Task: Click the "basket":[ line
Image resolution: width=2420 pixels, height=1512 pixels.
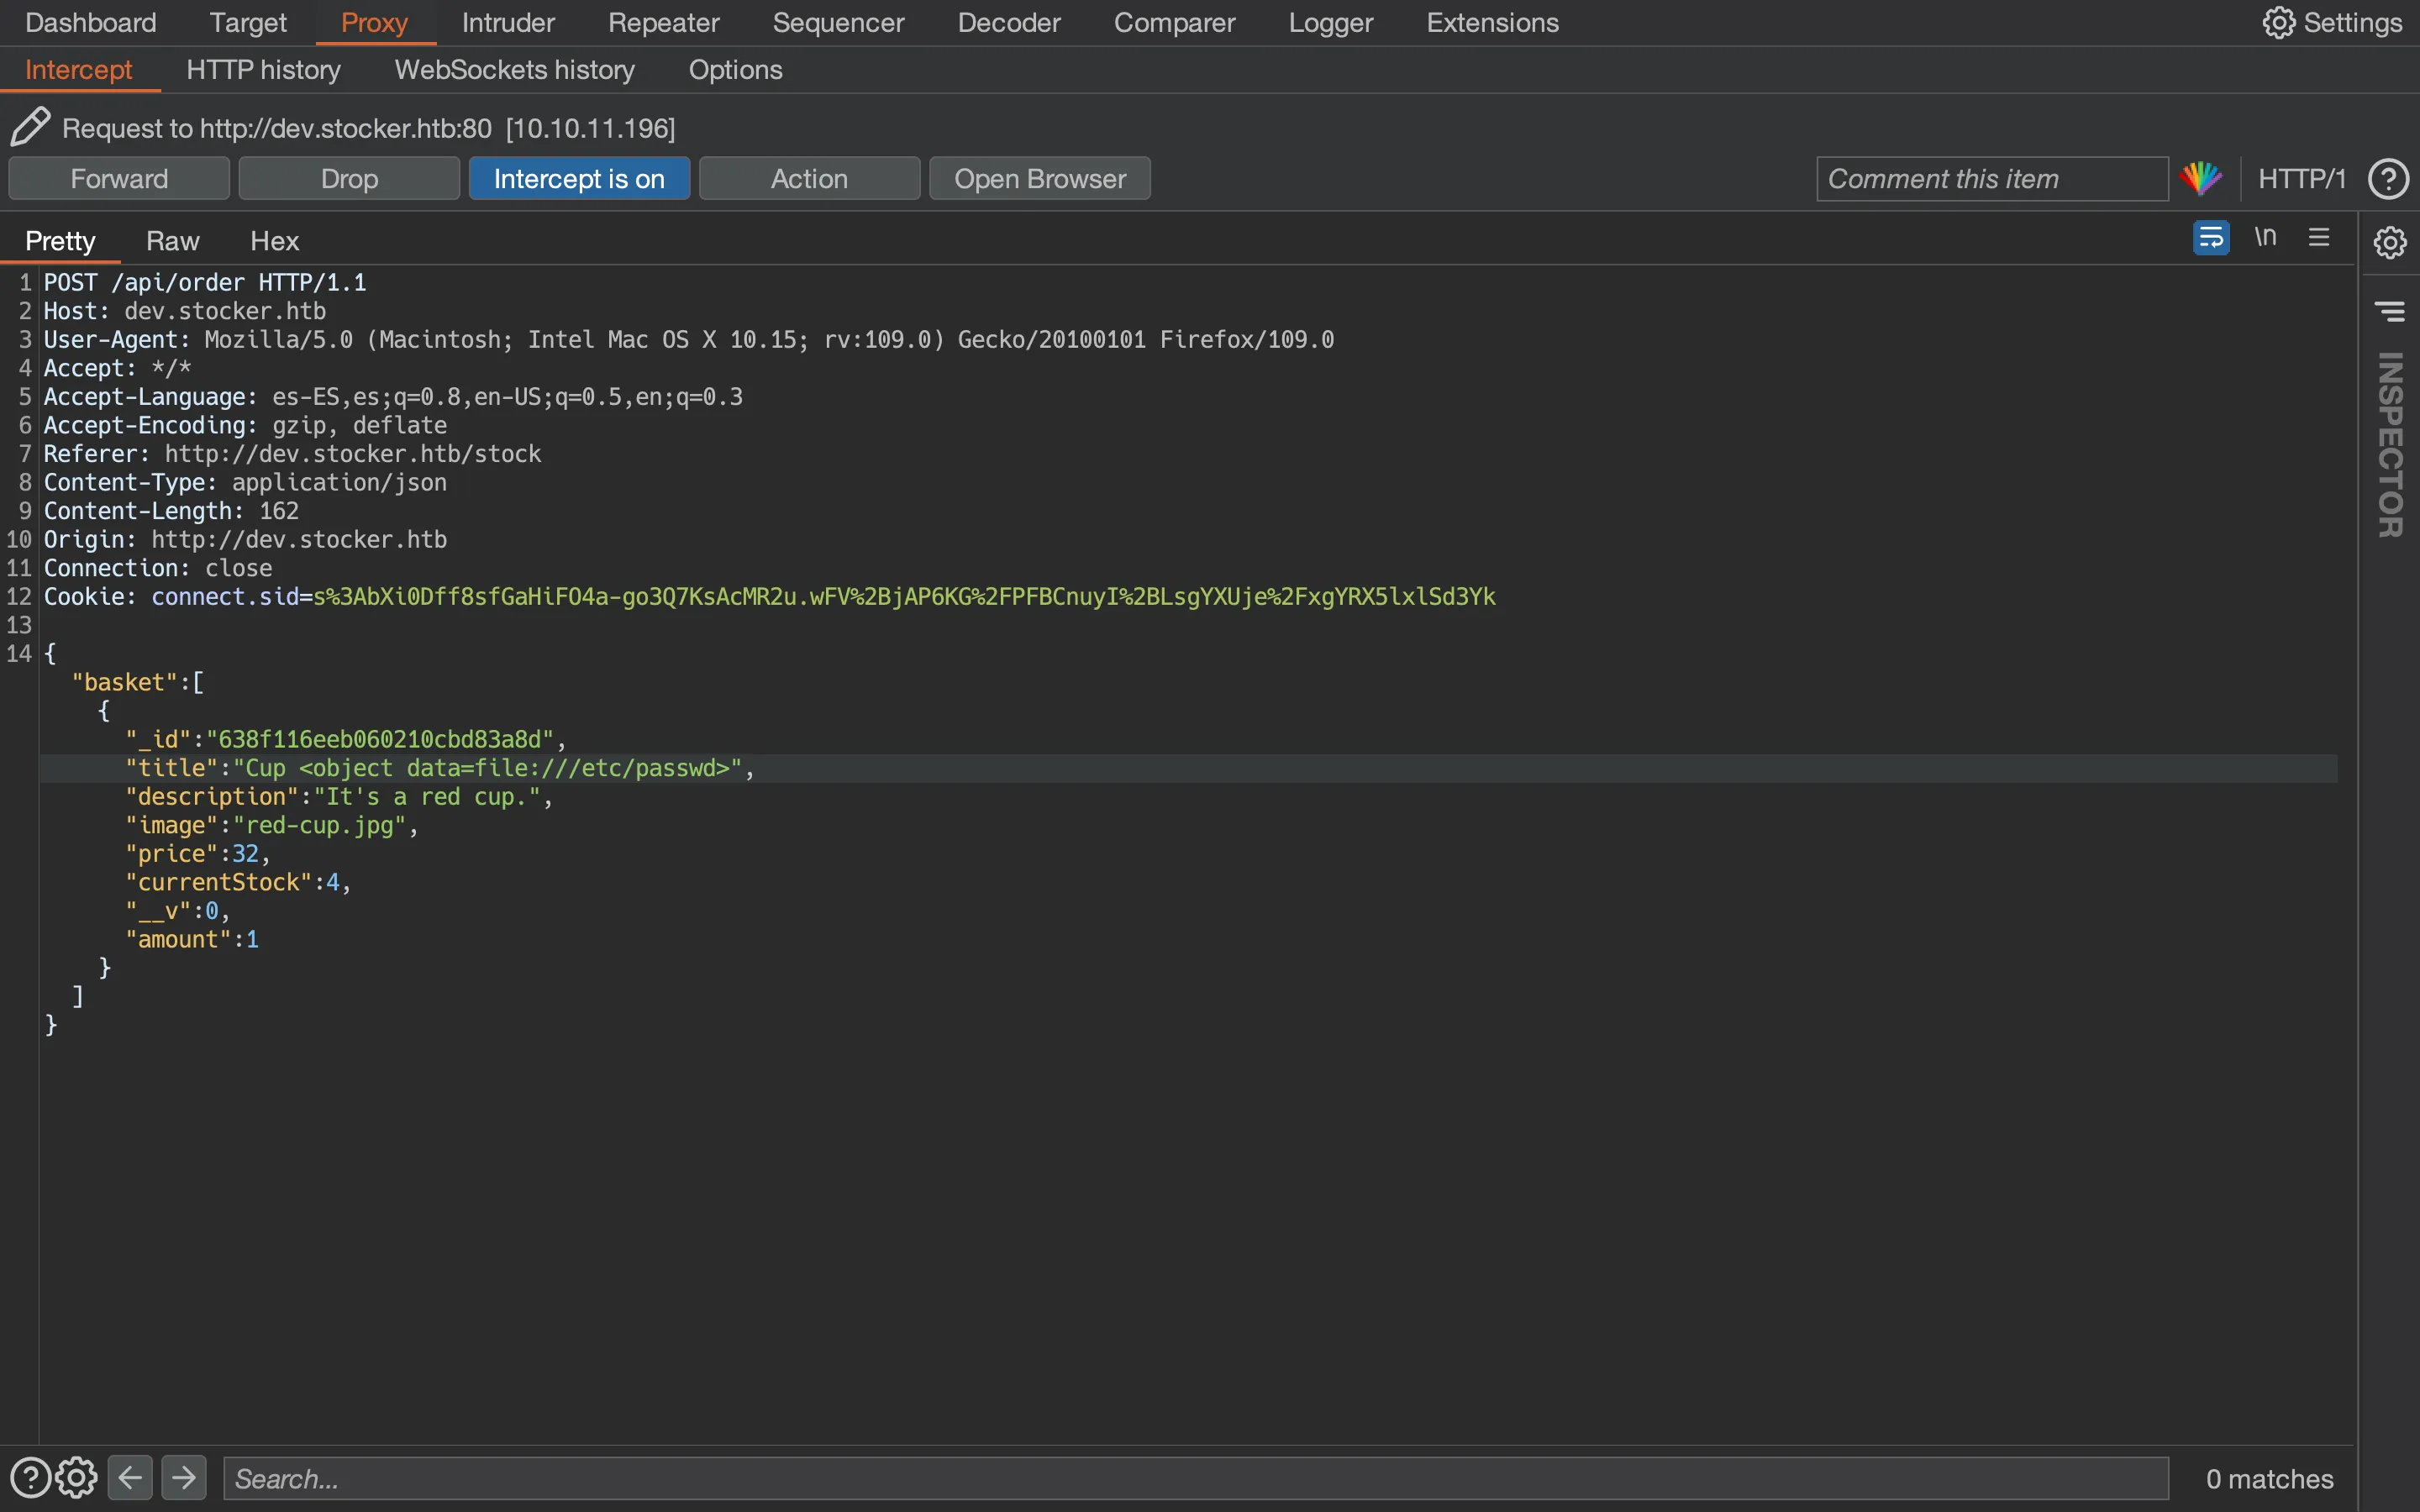Action: point(138,682)
